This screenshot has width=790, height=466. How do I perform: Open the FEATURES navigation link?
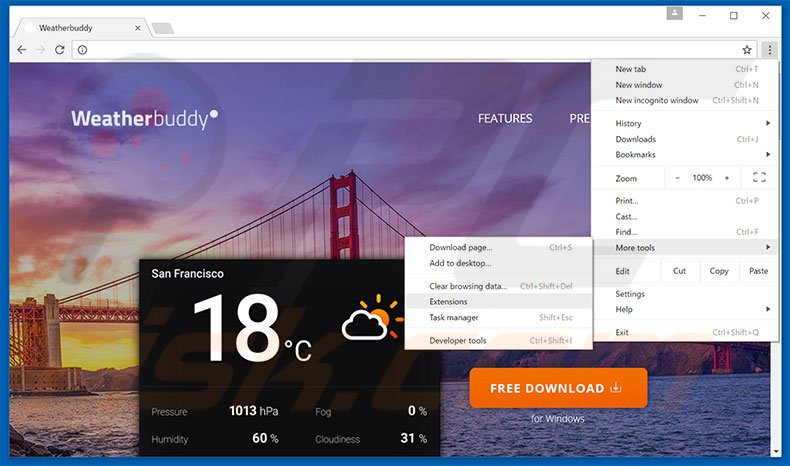click(x=505, y=118)
